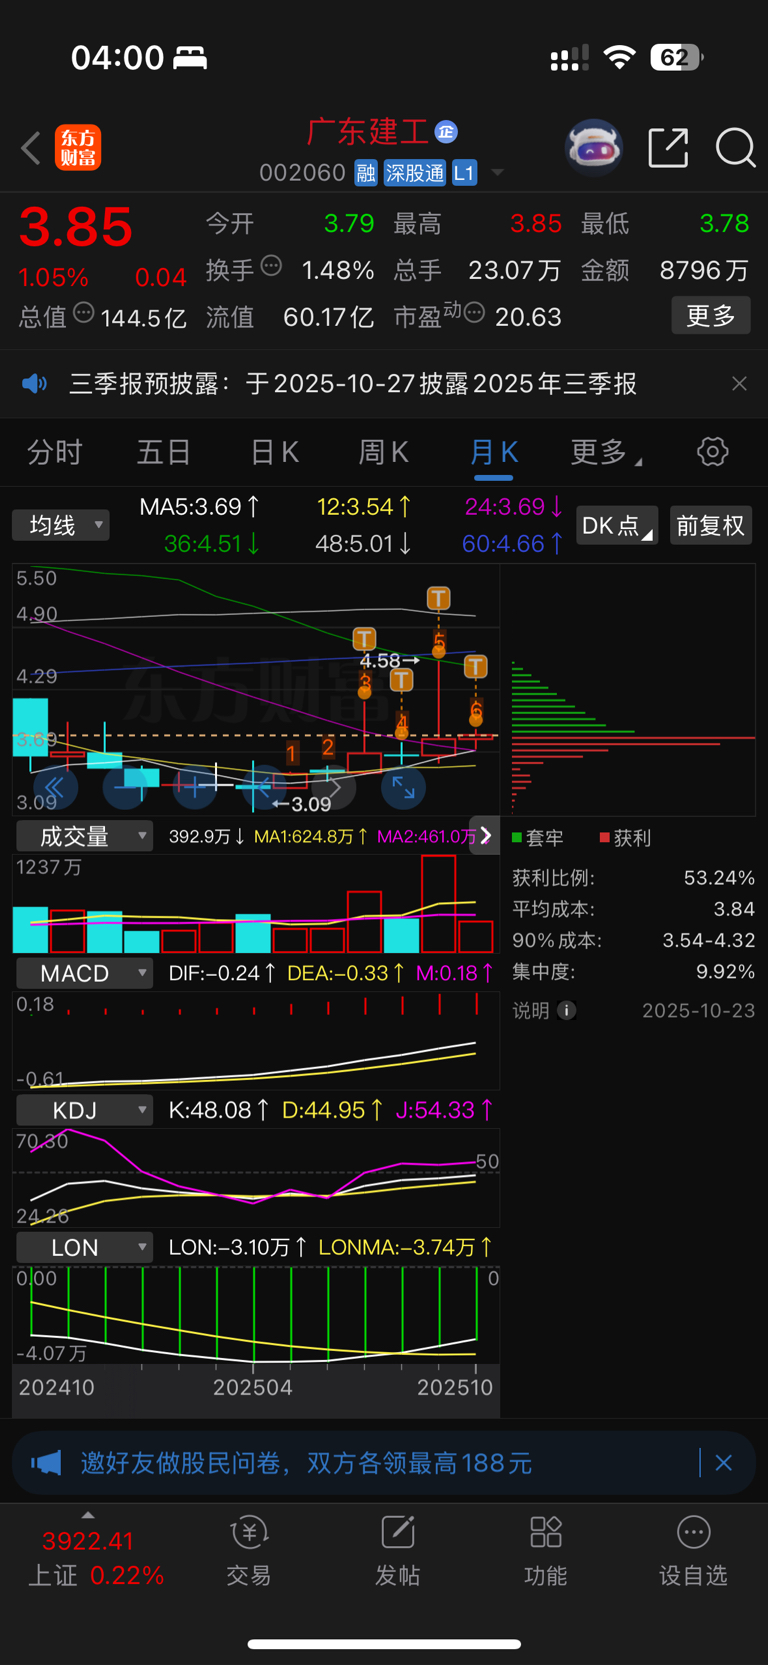Image resolution: width=769 pixels, height=1665 pixels.
Task: Tap the current price 3.85
Action: coord(76,227)
